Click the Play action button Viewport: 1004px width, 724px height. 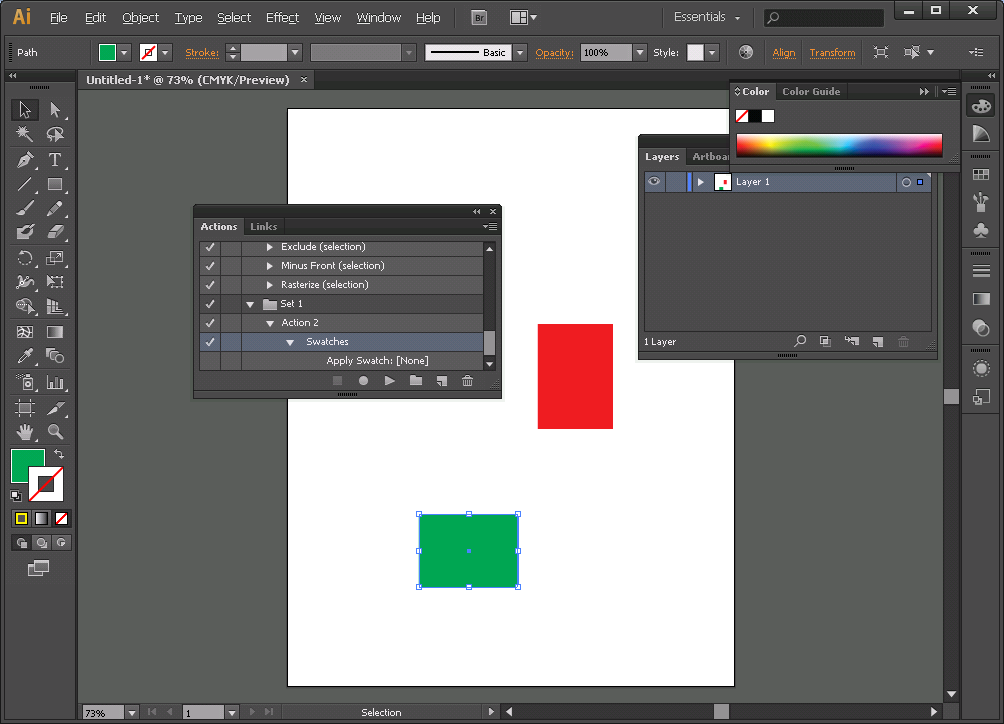390,381
